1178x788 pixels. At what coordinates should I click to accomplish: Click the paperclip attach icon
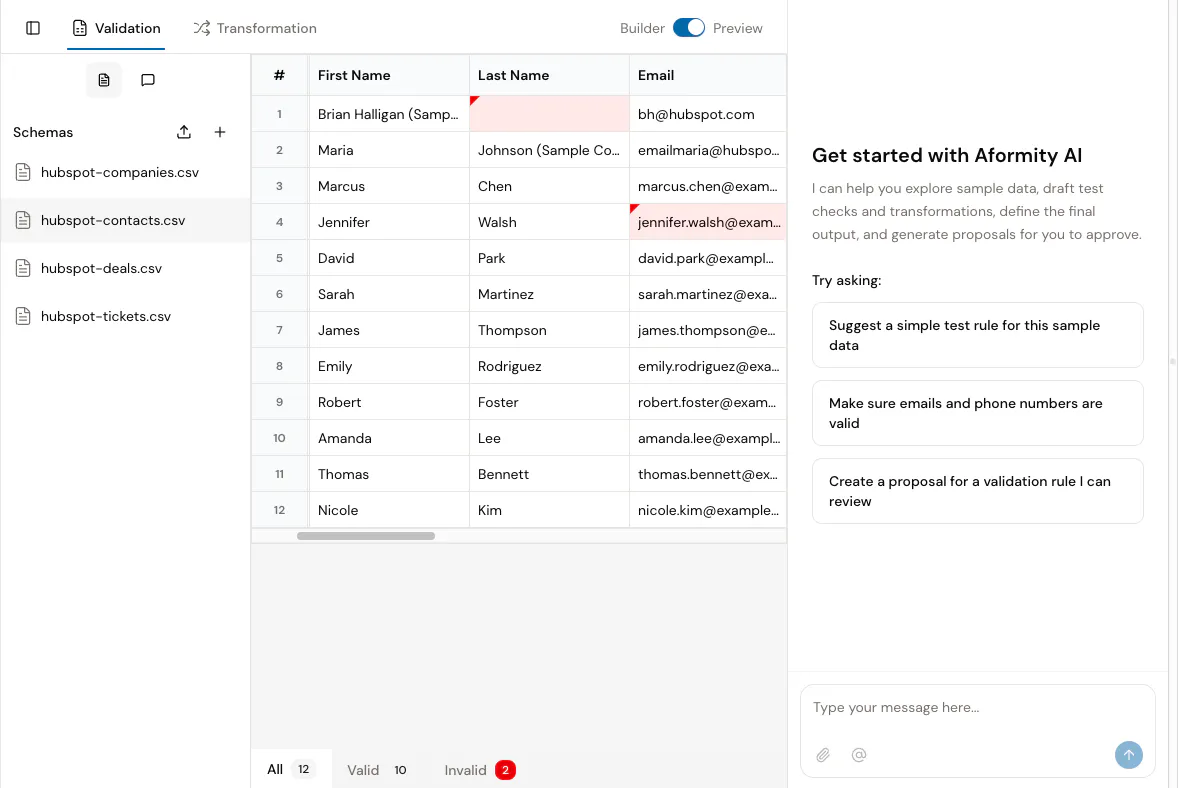coord(823,755)
